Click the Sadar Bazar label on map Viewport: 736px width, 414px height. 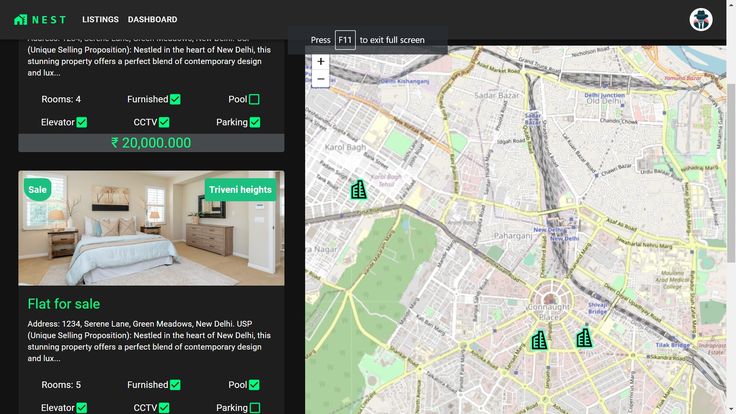pyautogui.click(x=497, y=95)
